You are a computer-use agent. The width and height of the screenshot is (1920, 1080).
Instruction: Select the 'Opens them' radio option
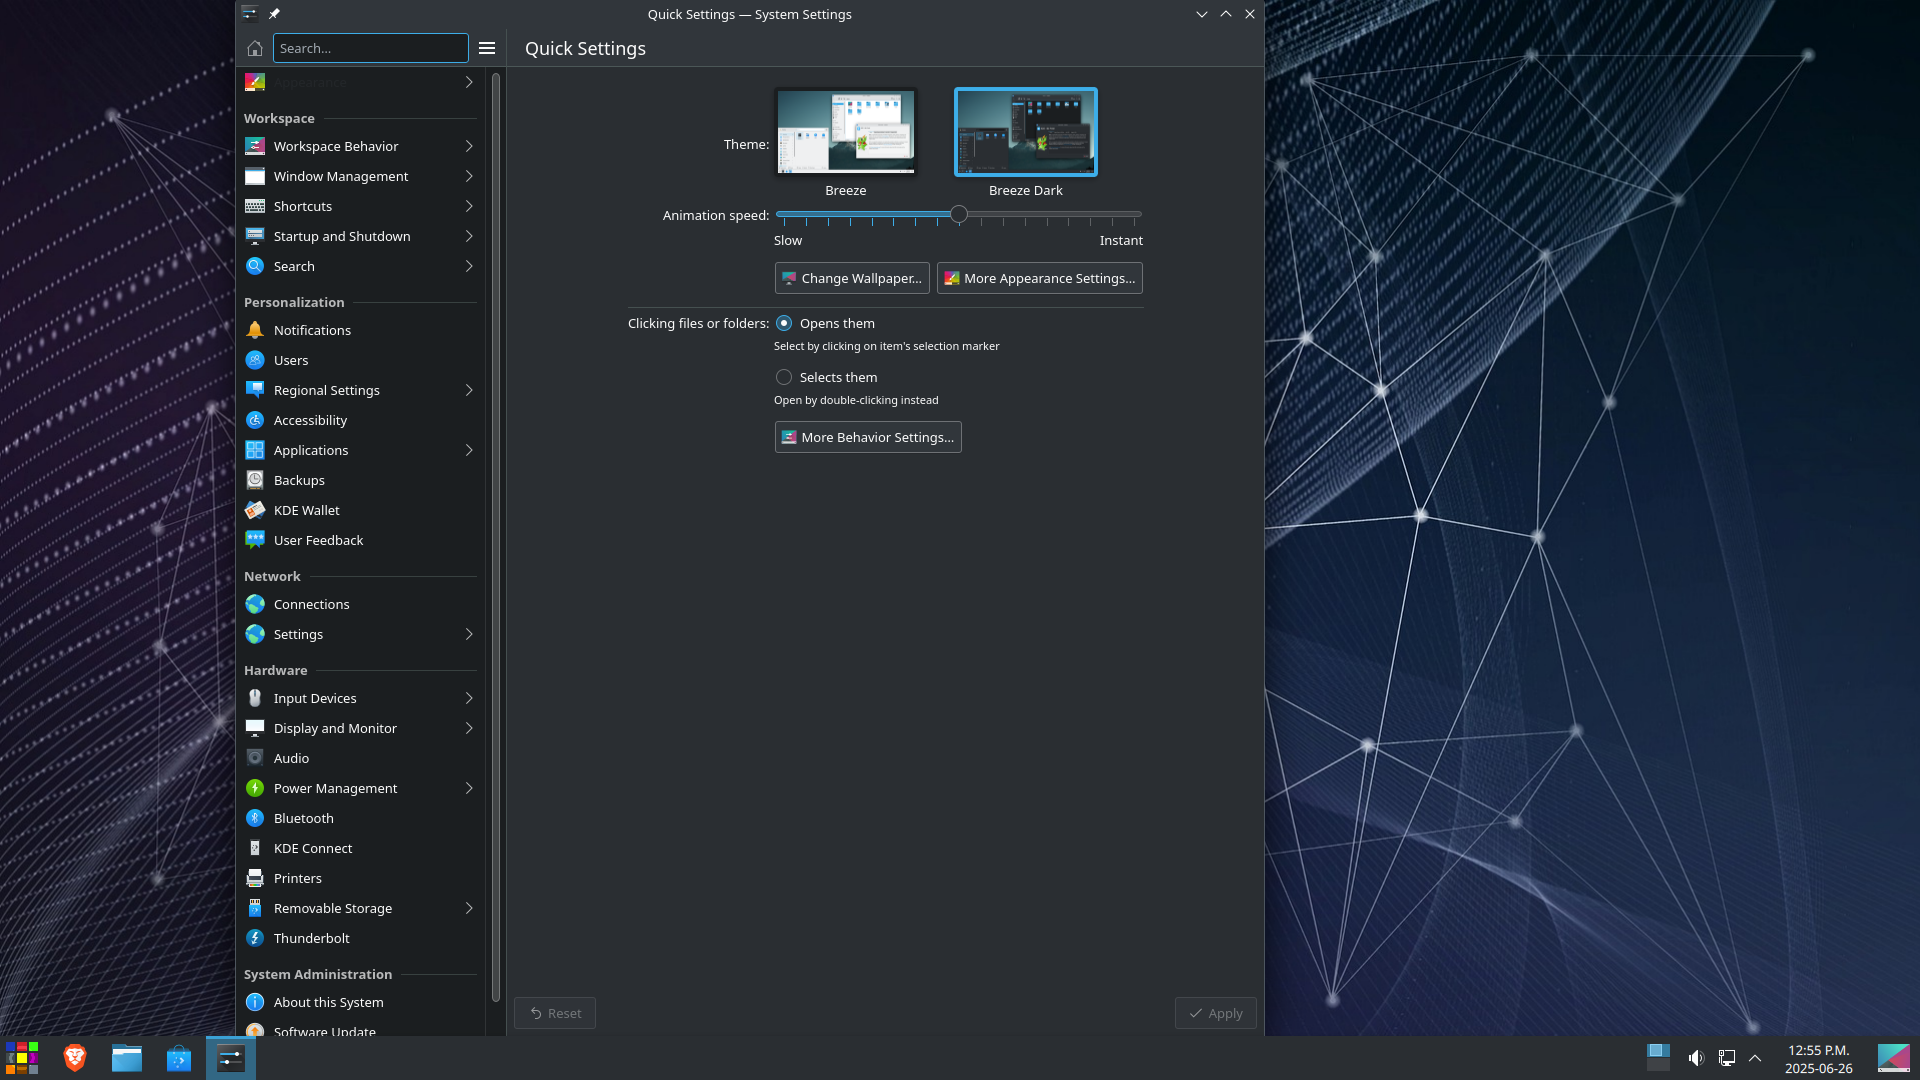click(784, 323)
